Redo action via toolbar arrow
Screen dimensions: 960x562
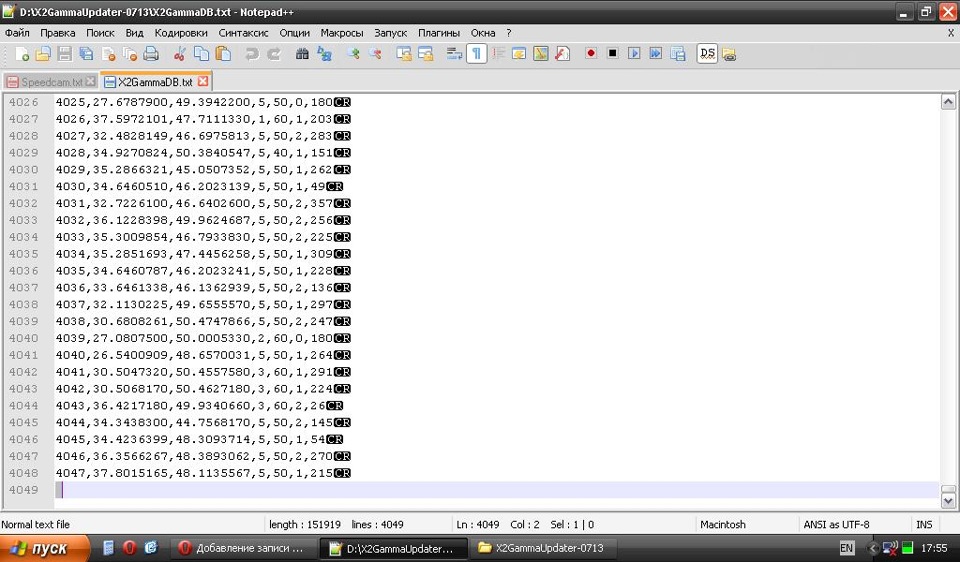click(274, 54)
